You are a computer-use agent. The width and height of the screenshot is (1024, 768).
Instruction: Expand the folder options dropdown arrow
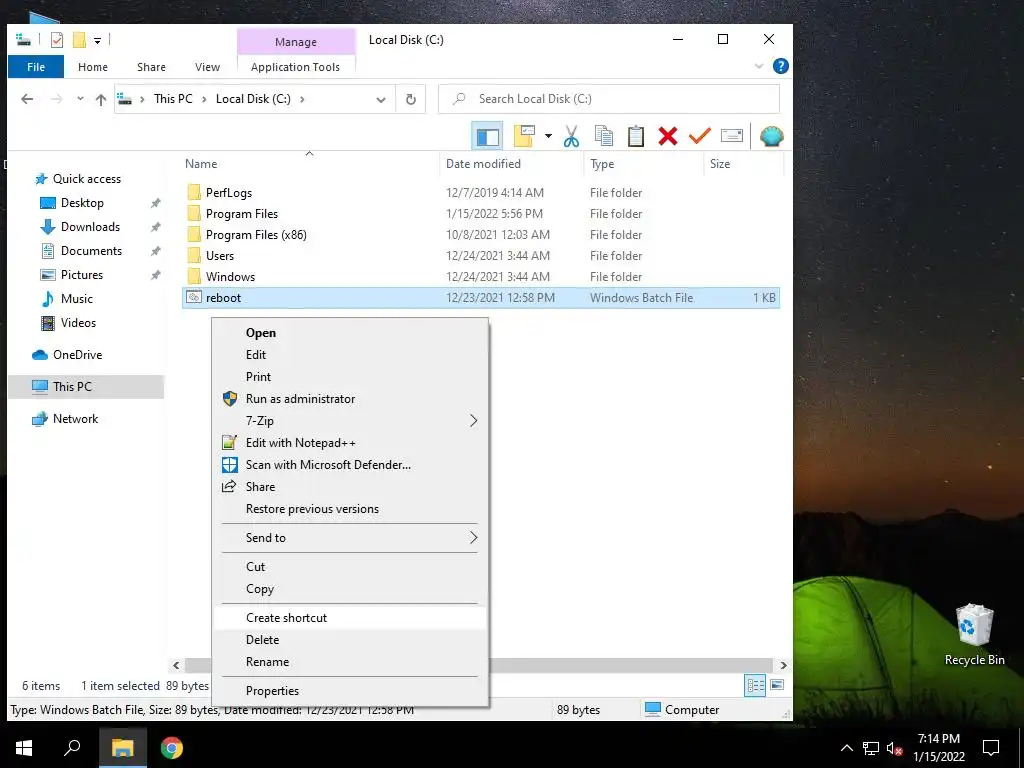click(x=548, y=136)
